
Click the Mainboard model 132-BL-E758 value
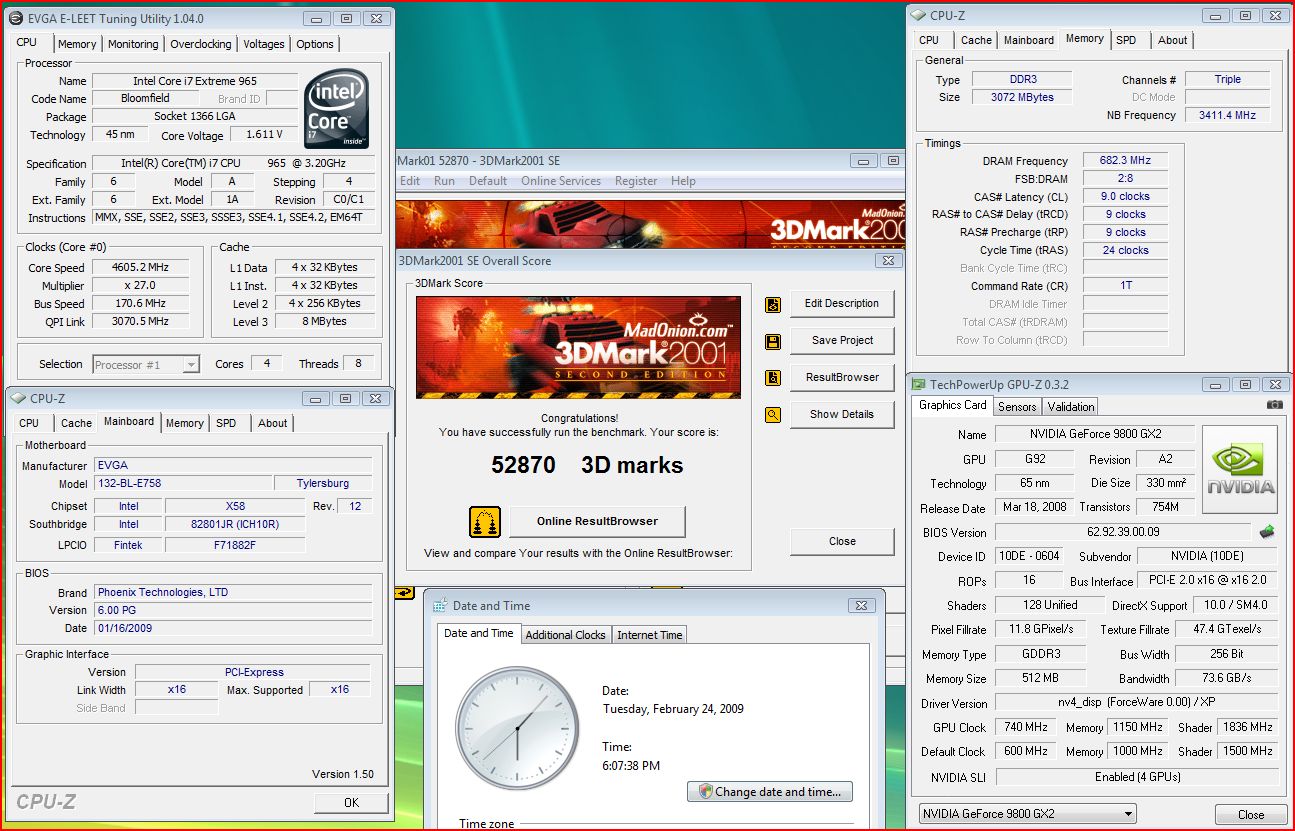(182, 483)
